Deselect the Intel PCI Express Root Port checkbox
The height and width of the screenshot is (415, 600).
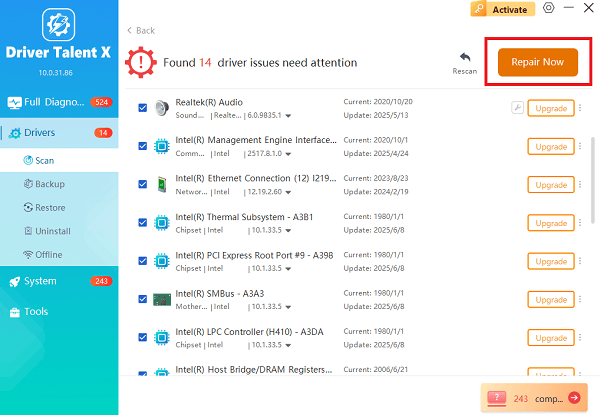tap(142, 260)
